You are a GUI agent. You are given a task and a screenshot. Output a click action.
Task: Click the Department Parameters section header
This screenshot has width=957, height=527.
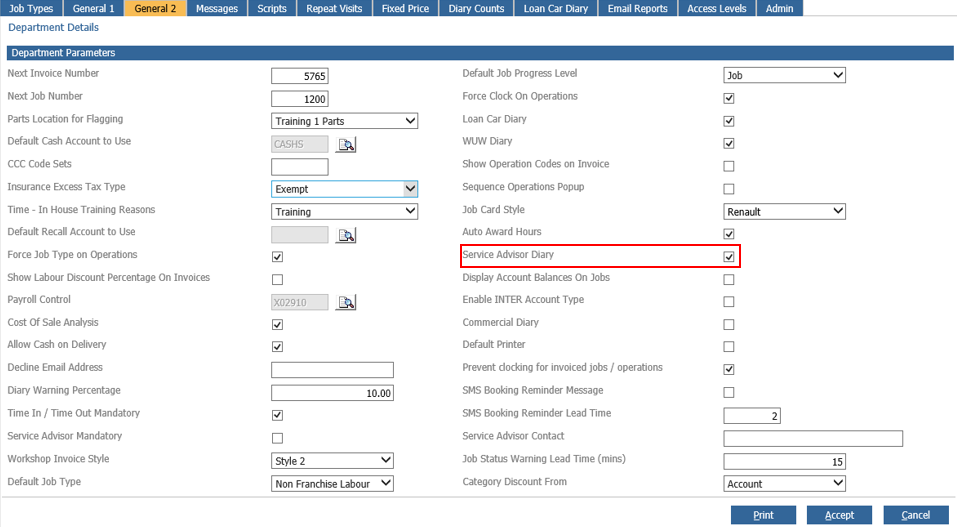tap(480, 53)
